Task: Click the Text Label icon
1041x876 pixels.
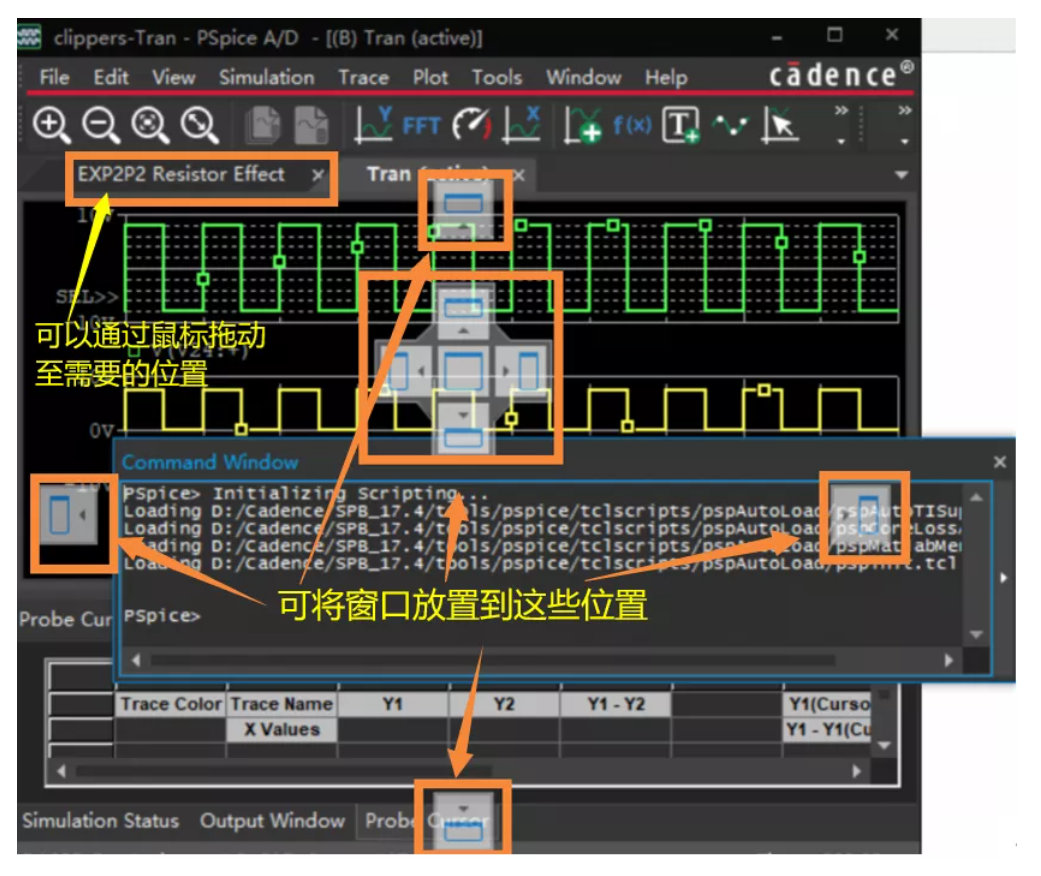Action: (x=681, y=125)
